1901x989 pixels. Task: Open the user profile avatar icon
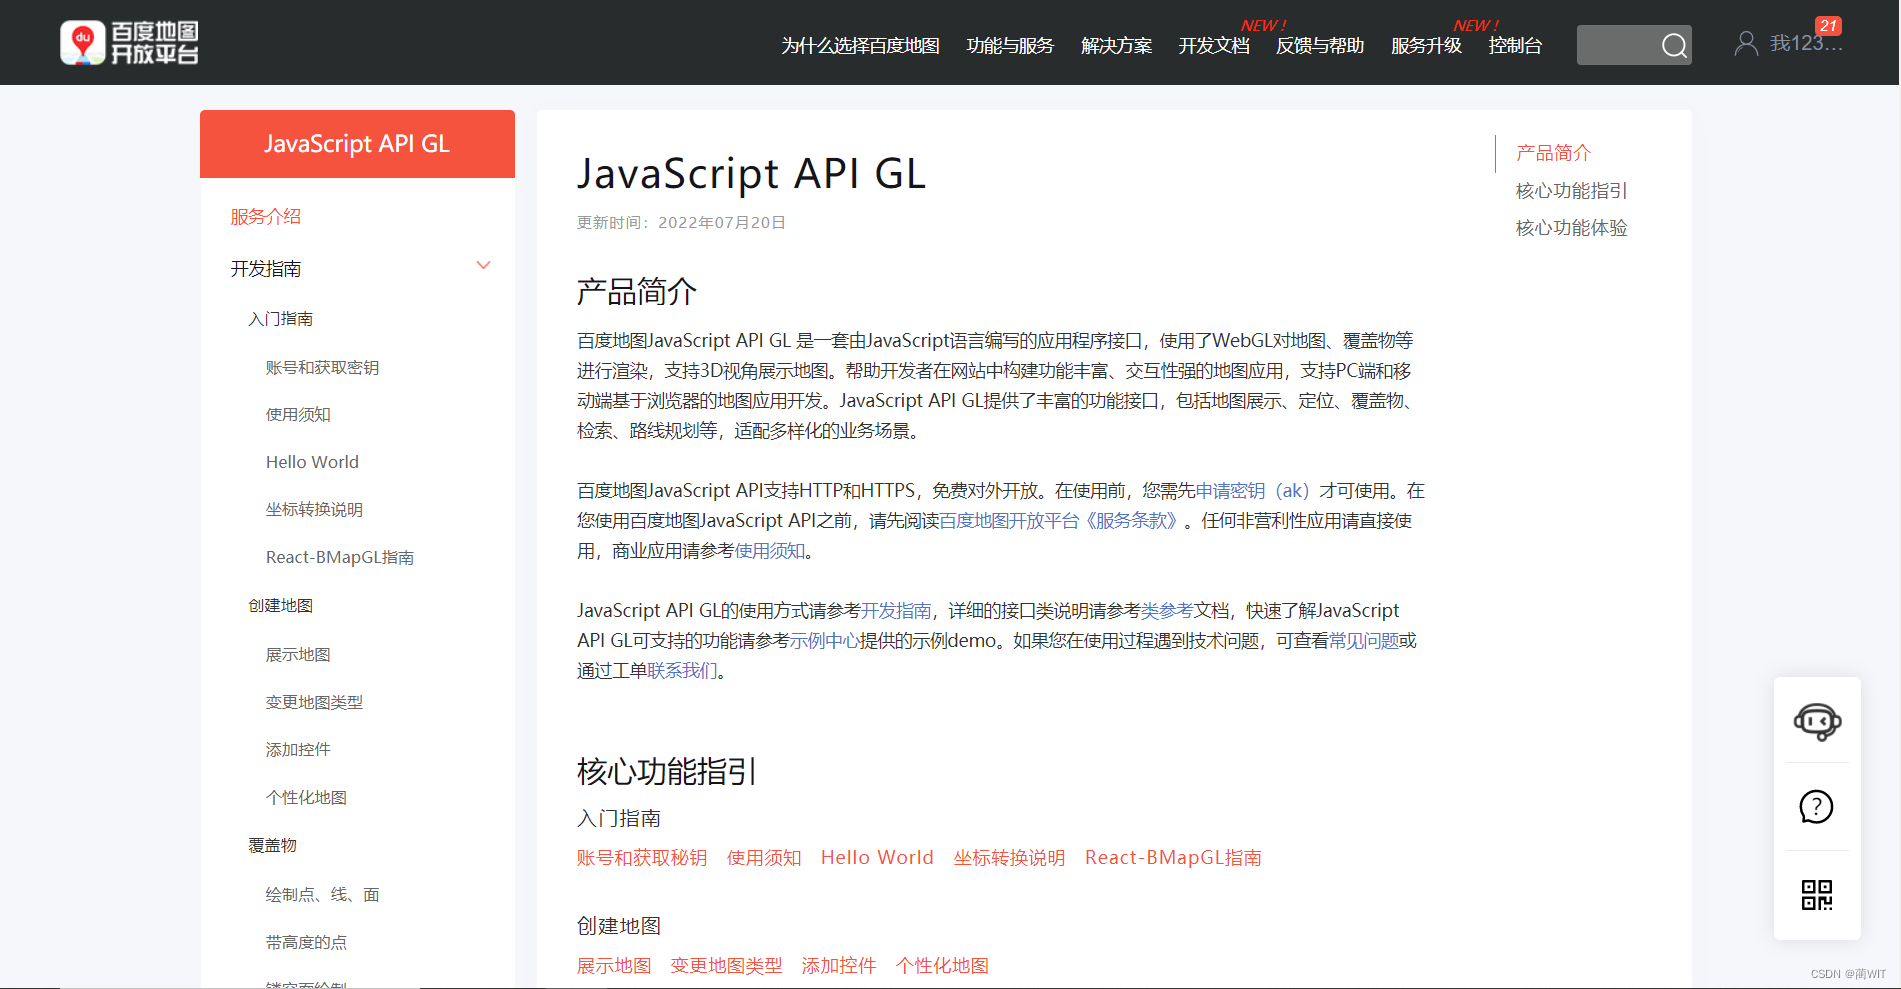(x=1746, y=43)
